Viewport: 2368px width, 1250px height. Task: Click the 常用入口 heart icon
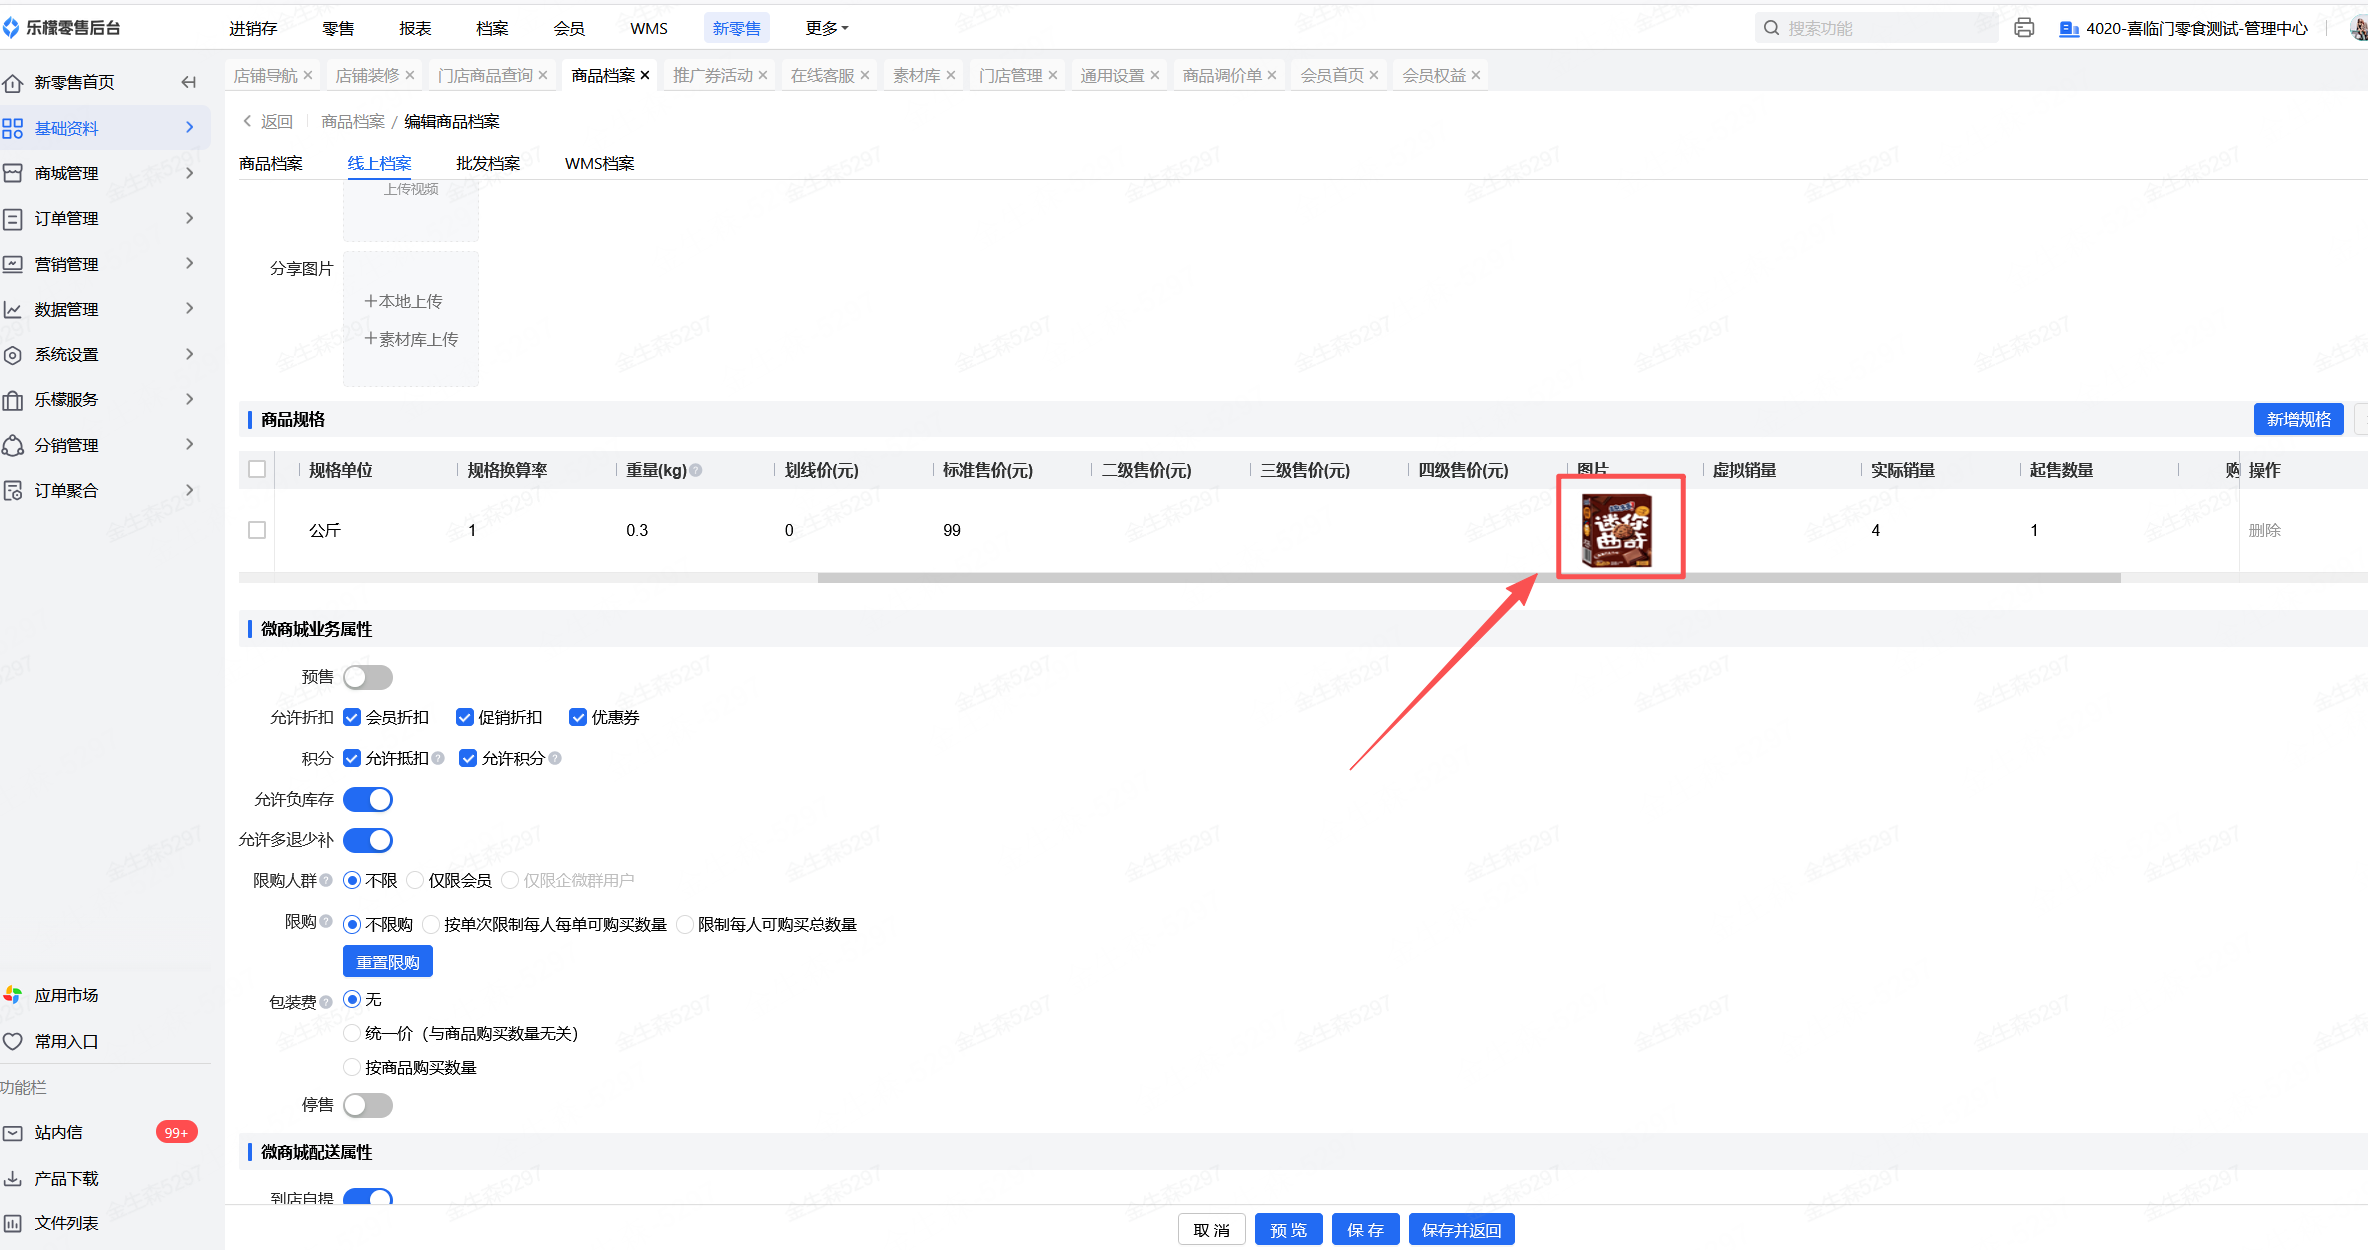pos(13,1041)
